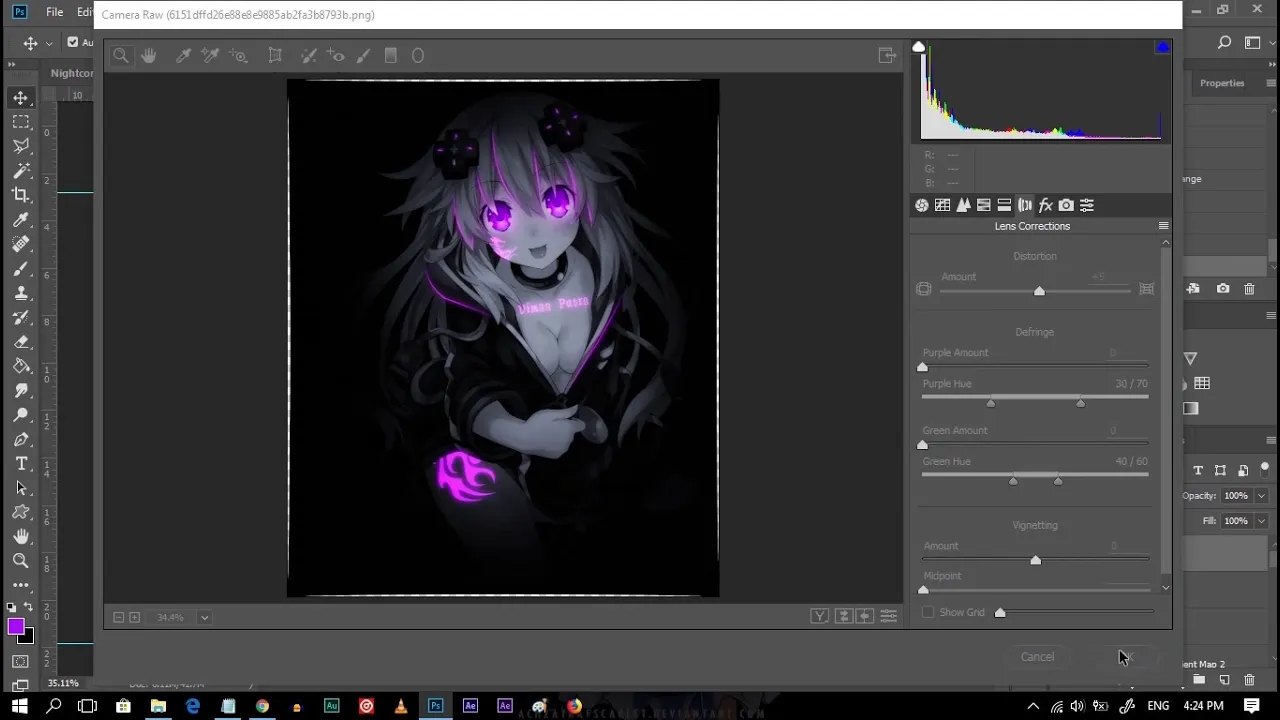
Task: Copy current settings to Before icon
Action: [865, 616]
